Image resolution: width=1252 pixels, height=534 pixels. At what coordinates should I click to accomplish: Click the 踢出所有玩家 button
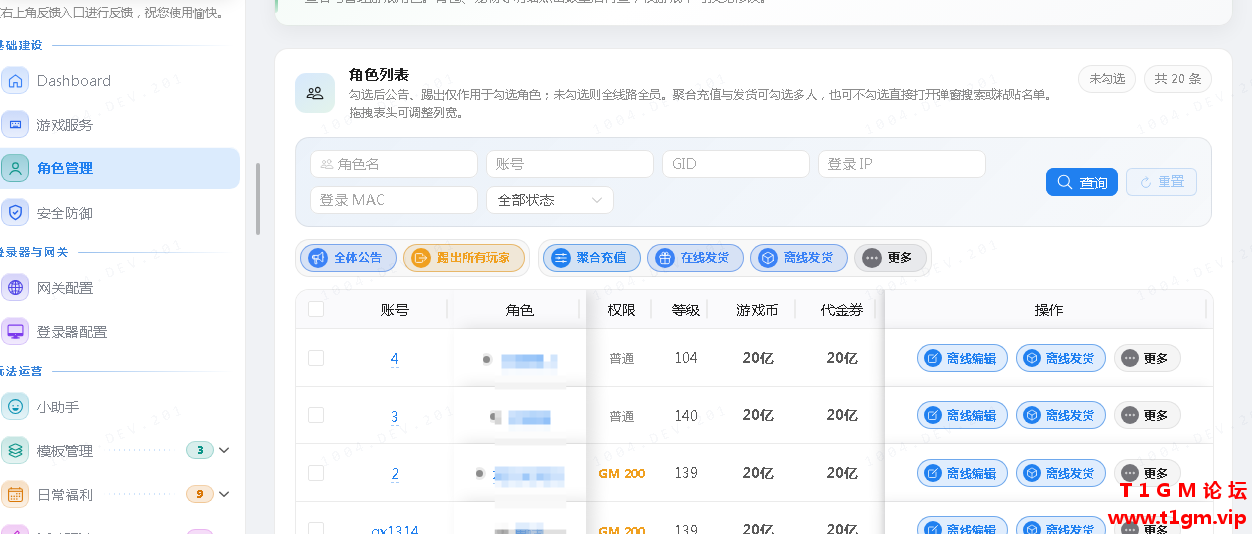tap(464, 258)
